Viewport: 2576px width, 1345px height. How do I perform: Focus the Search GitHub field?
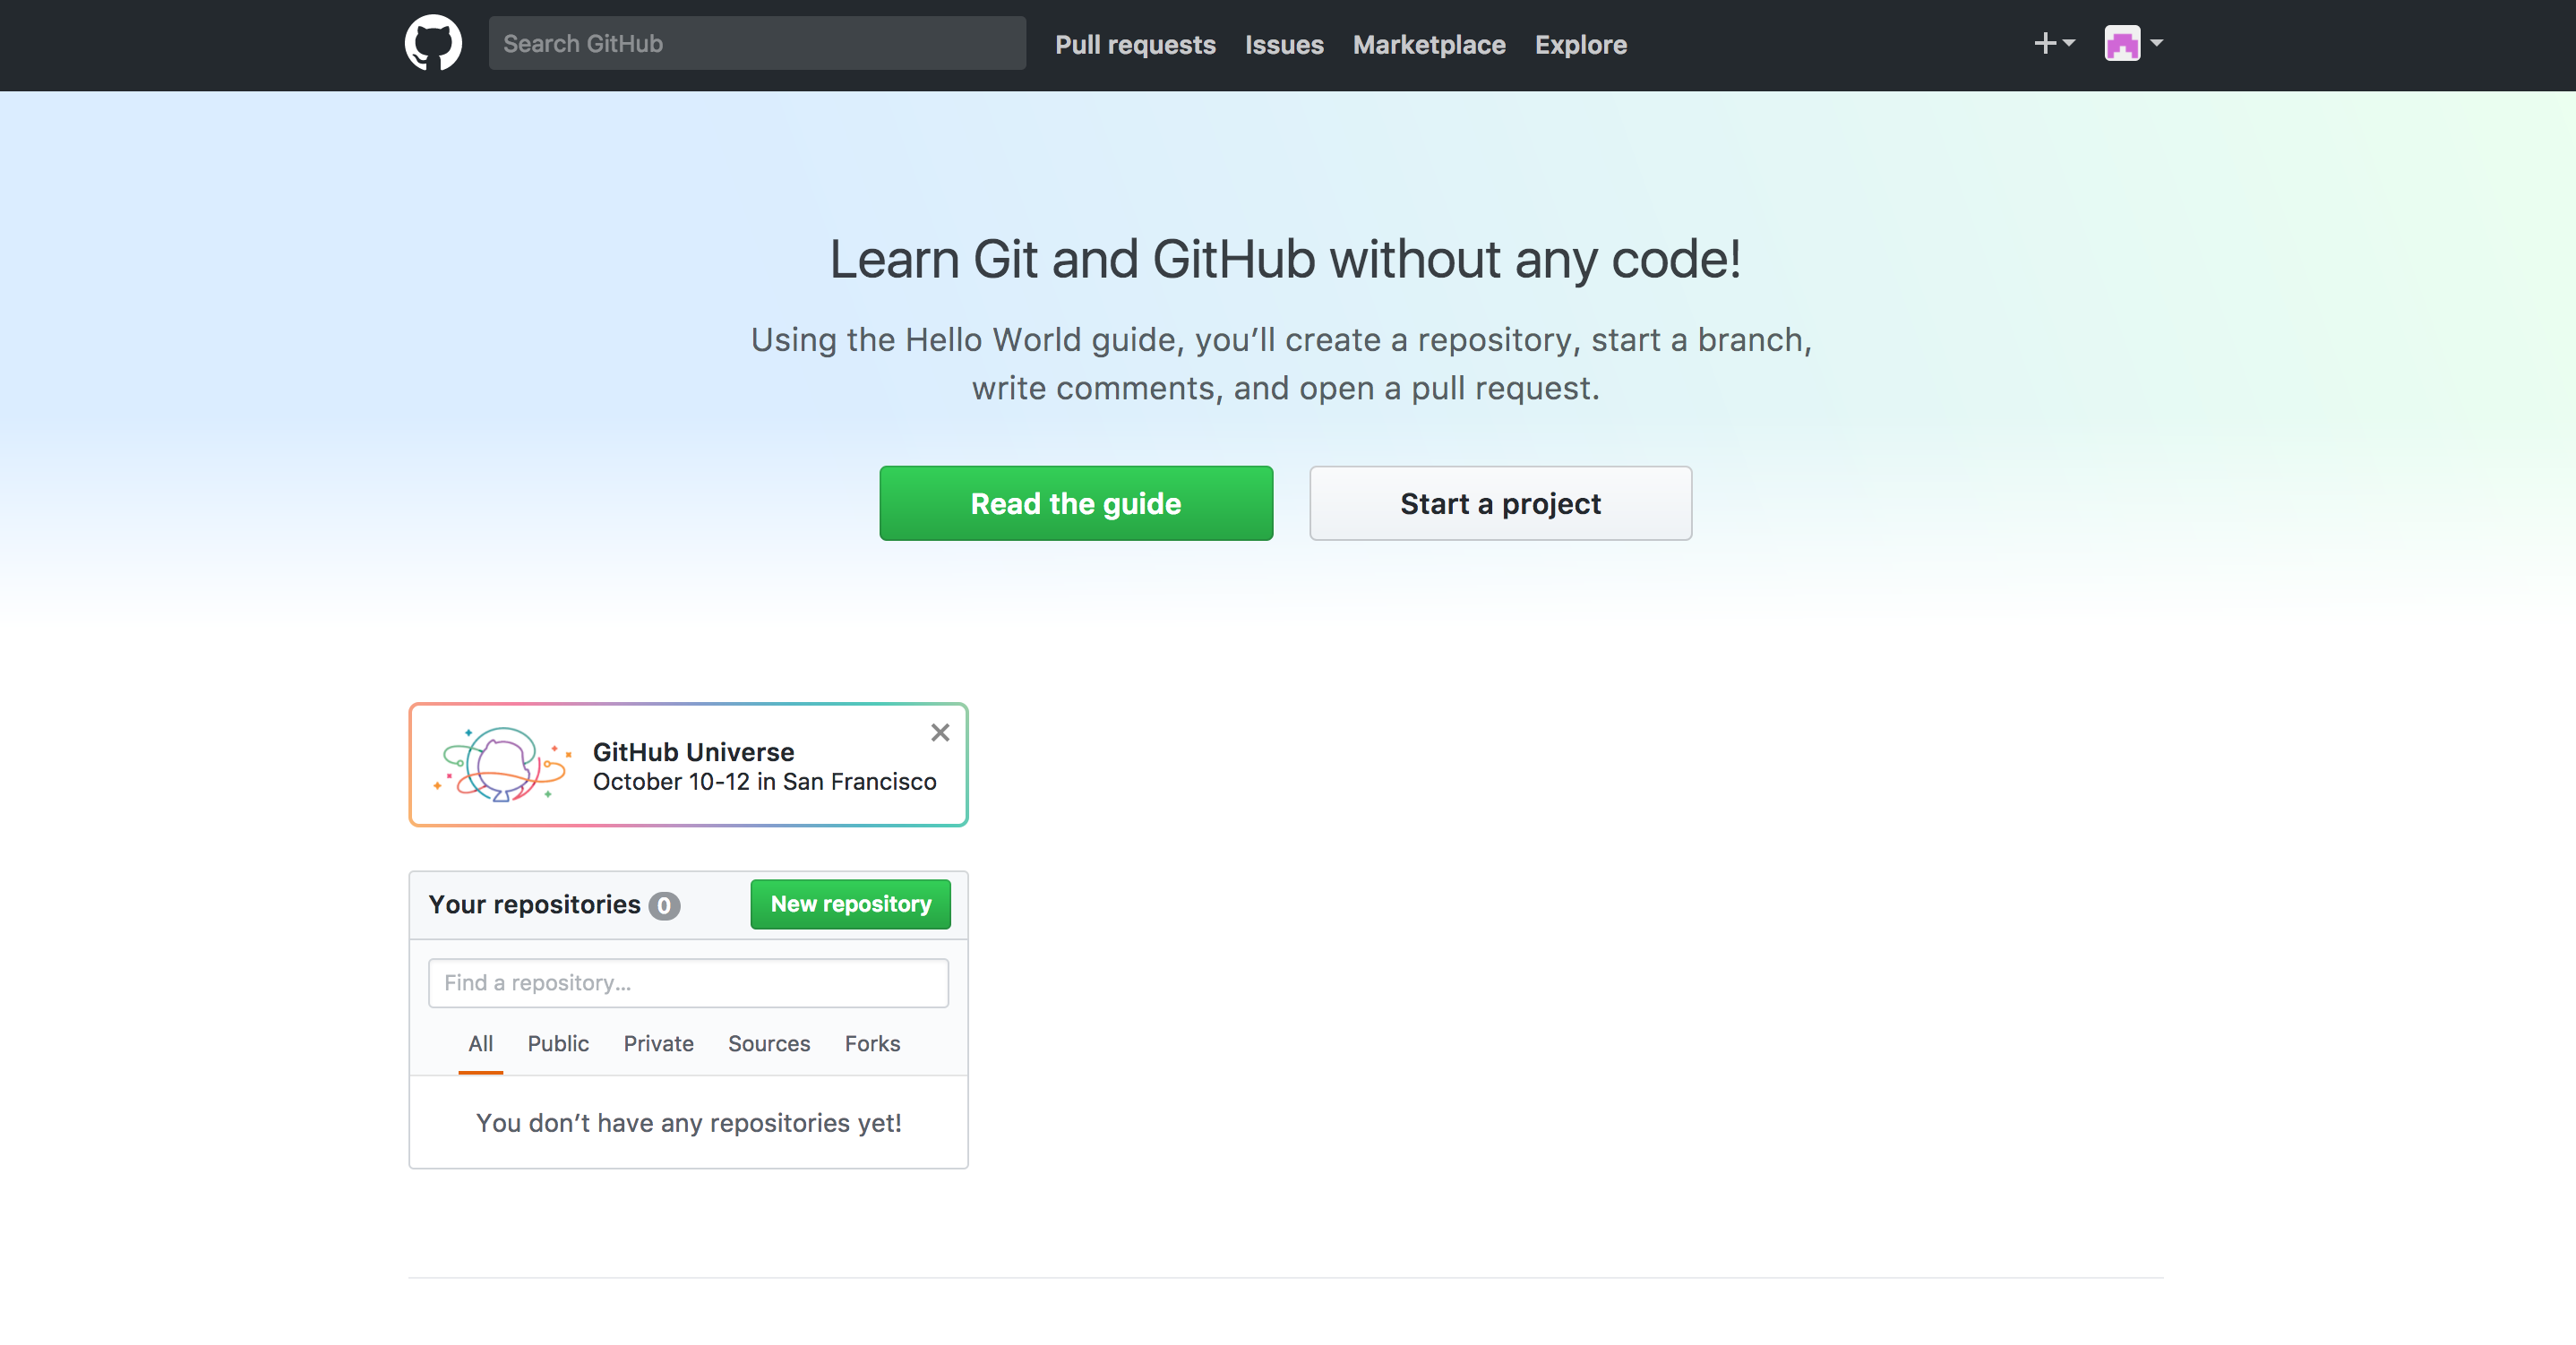click(757, 43)
